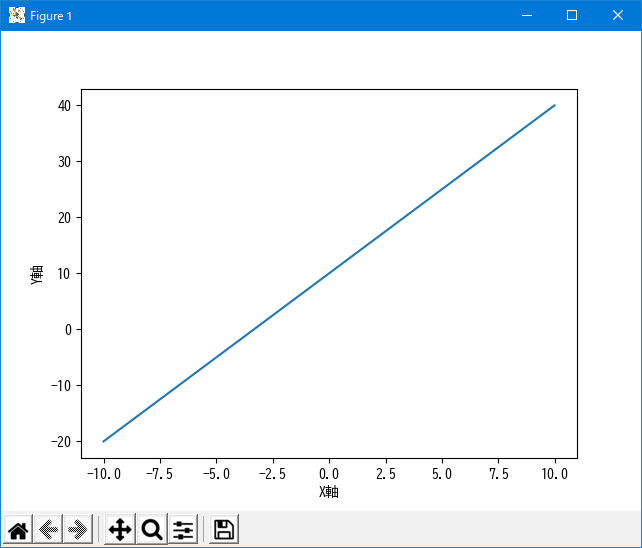Screen dimensions: 642x548
Task: Close the Figure 1 window
Action: tap(618, 16)
